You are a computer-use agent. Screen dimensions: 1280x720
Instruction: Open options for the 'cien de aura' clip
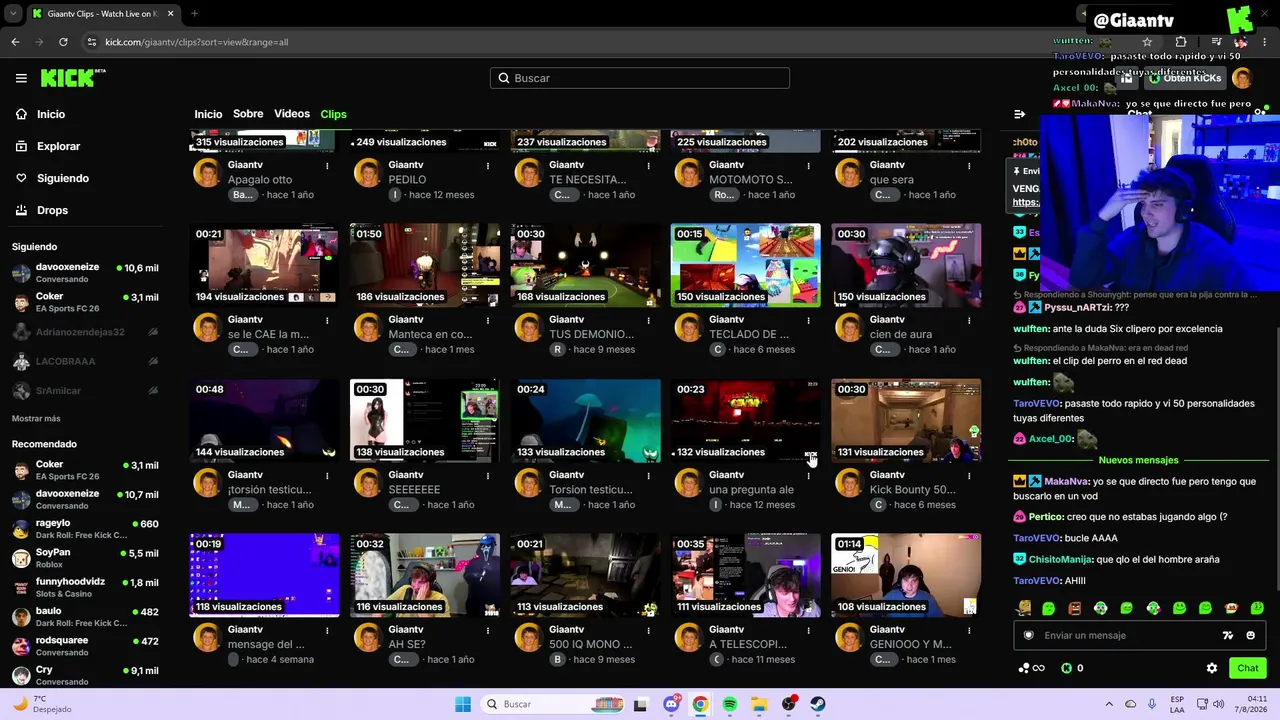click(969, 320)
